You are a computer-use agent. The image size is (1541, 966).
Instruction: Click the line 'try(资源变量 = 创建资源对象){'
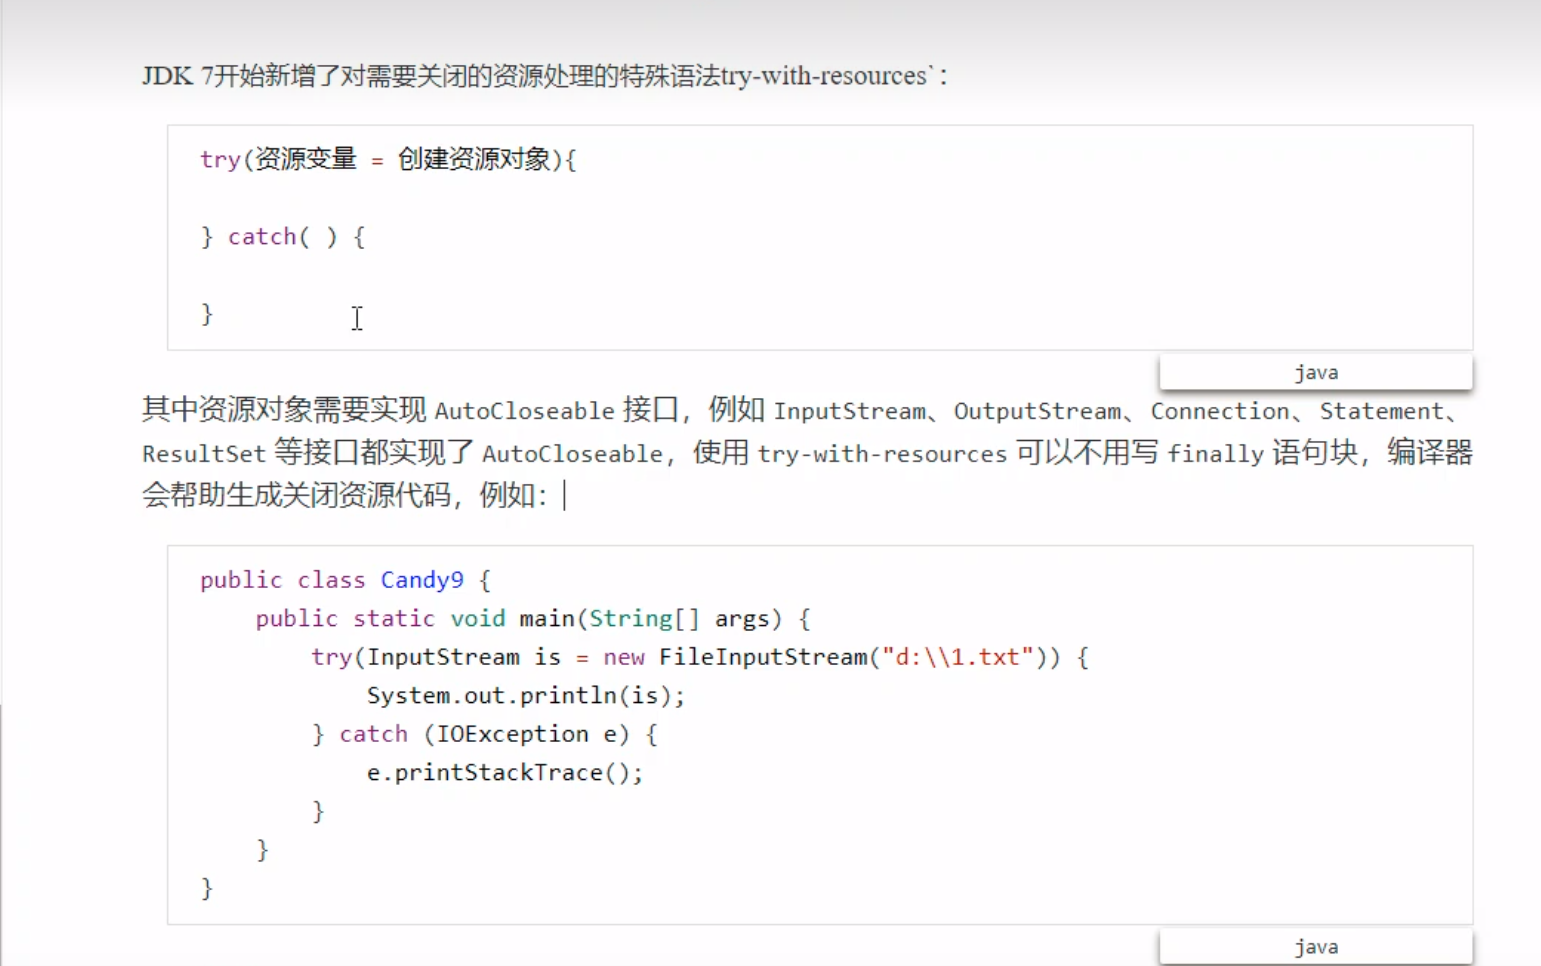[x=388, y=159]
